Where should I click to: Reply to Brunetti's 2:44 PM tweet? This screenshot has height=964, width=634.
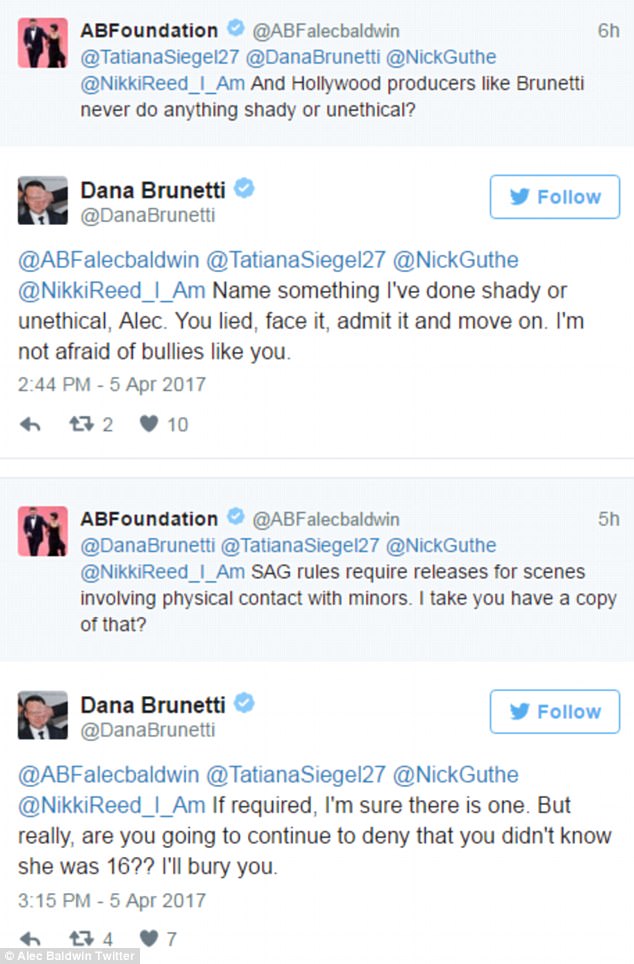(x=30, y=424)
